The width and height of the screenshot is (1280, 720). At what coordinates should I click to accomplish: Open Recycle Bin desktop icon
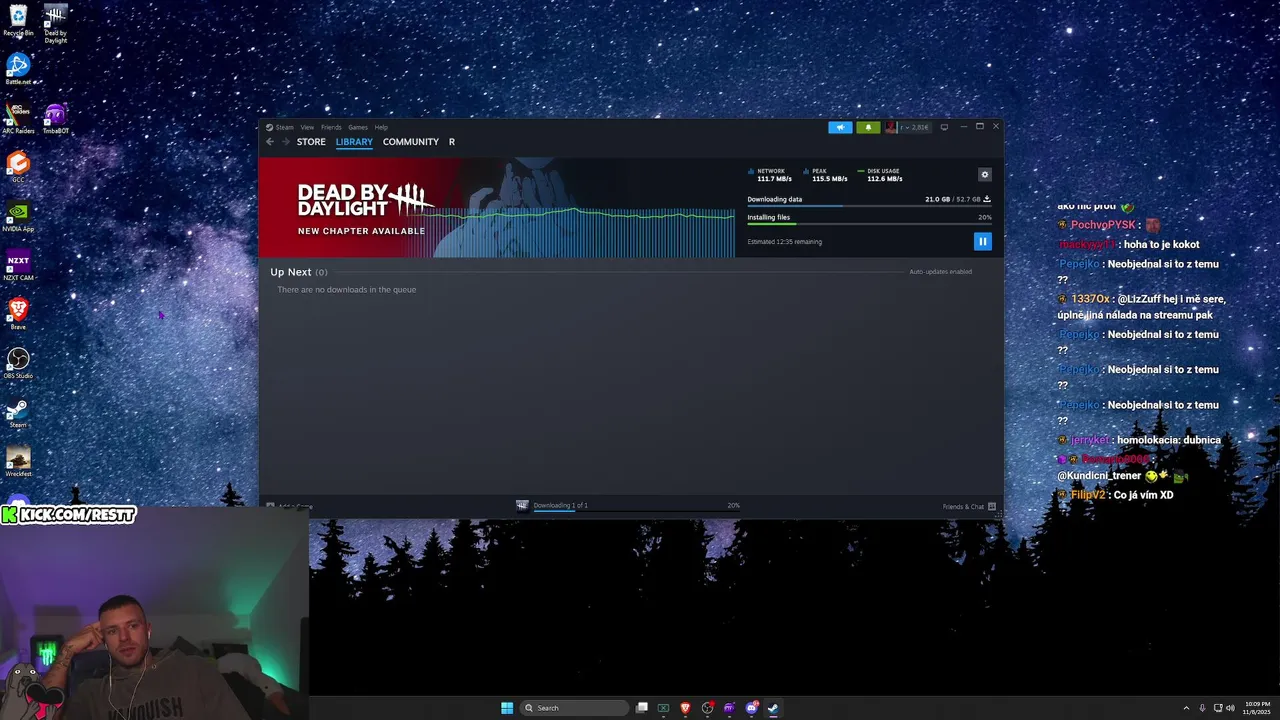point(18,21)
